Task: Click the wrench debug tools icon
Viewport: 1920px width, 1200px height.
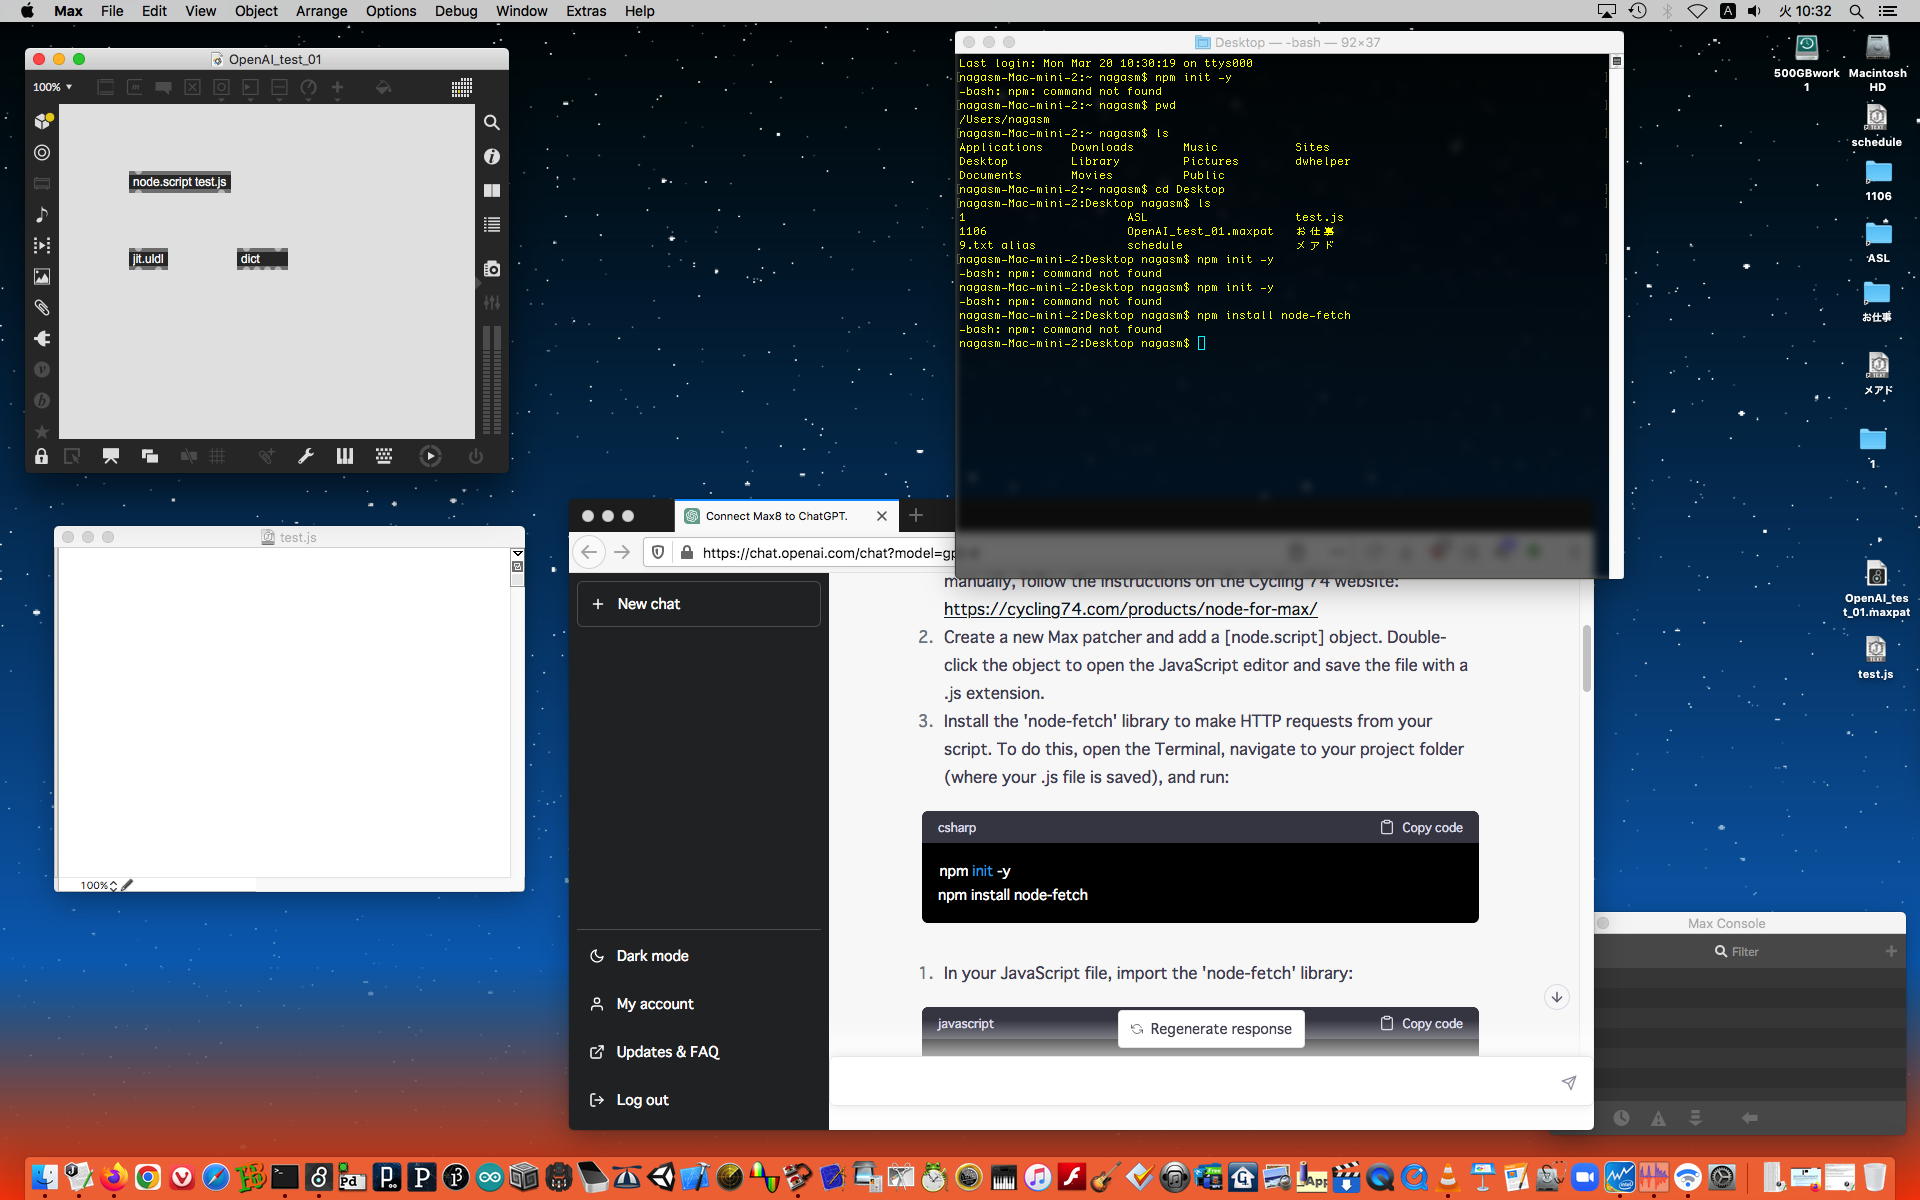Action: 306,456
